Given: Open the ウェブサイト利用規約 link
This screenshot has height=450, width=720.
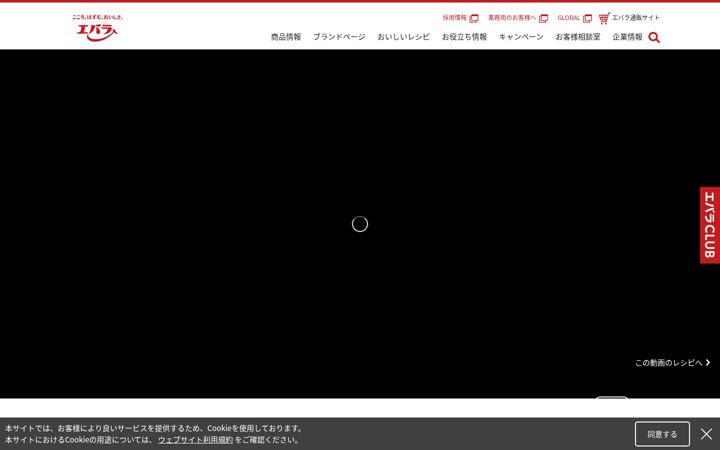Looking at the screenshot, I should coord(195,440).
